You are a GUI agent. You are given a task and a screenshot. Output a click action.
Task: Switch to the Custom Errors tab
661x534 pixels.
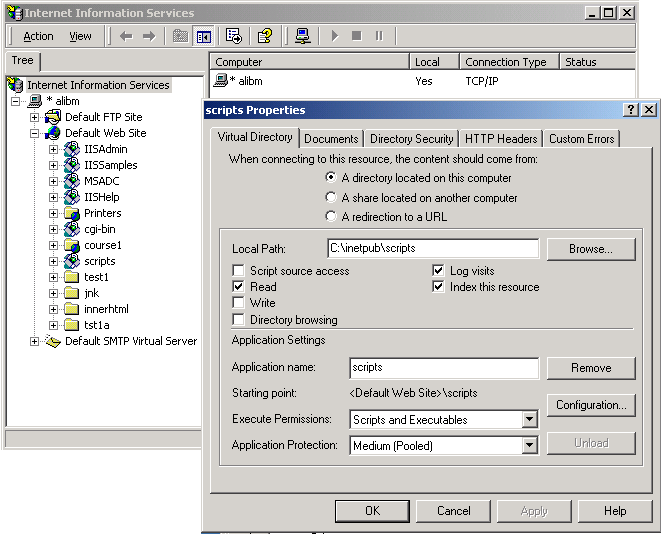coord(582,139)
